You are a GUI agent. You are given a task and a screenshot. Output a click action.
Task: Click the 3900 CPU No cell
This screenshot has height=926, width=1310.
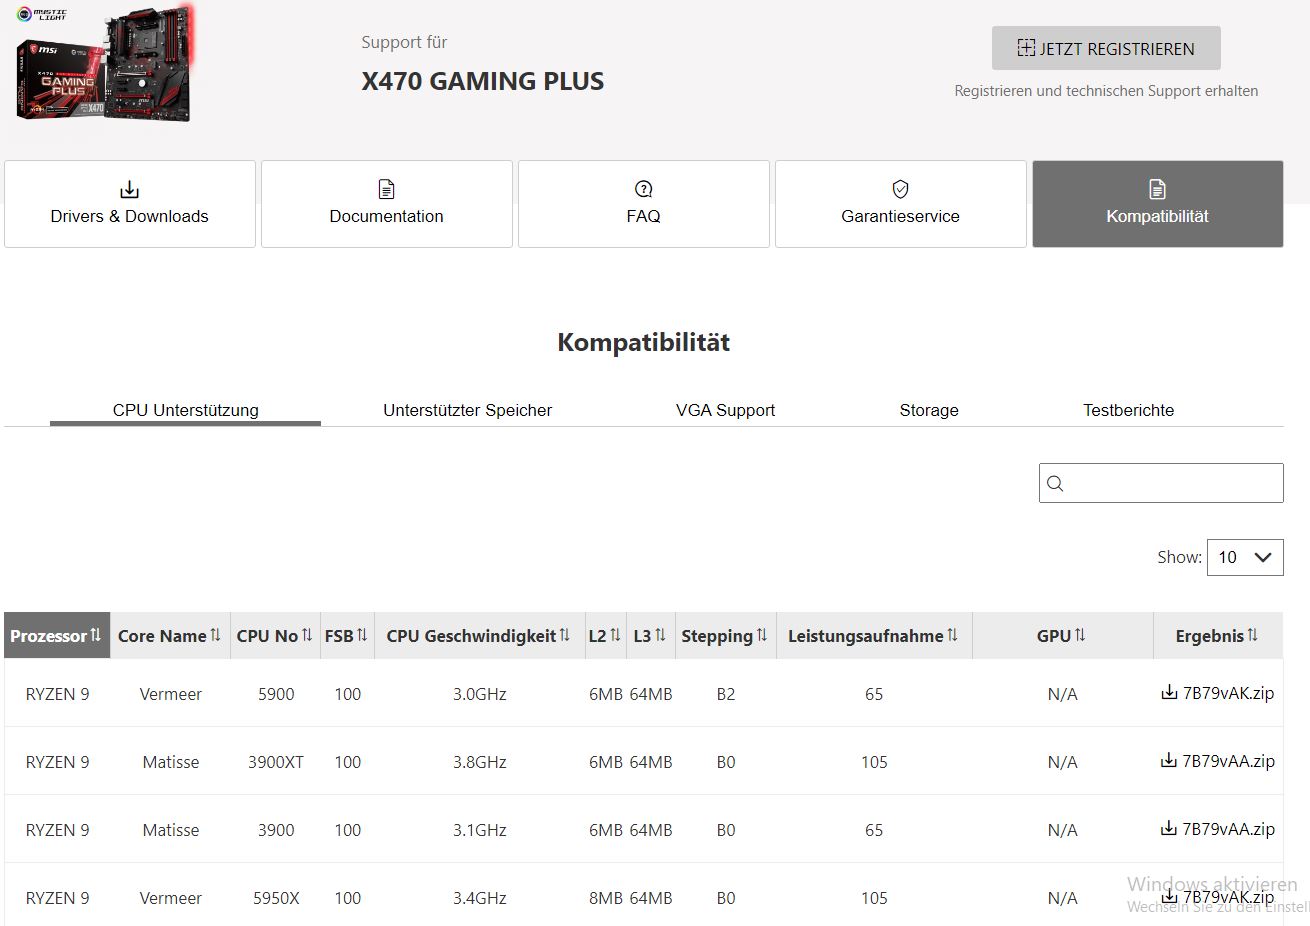(276, 830)
